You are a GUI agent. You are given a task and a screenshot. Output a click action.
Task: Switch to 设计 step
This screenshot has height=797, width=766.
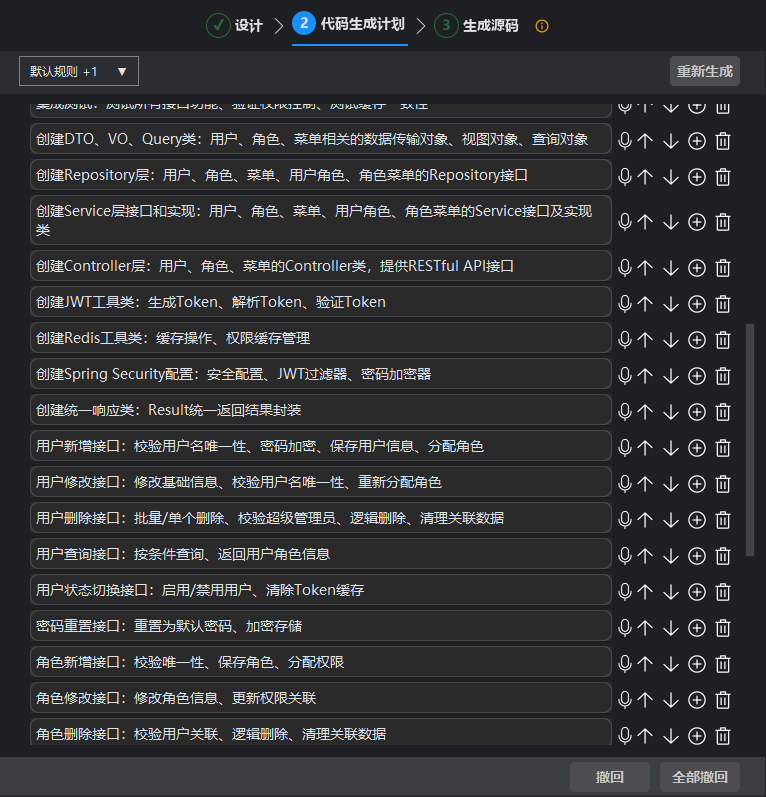[x=236, y=26]
